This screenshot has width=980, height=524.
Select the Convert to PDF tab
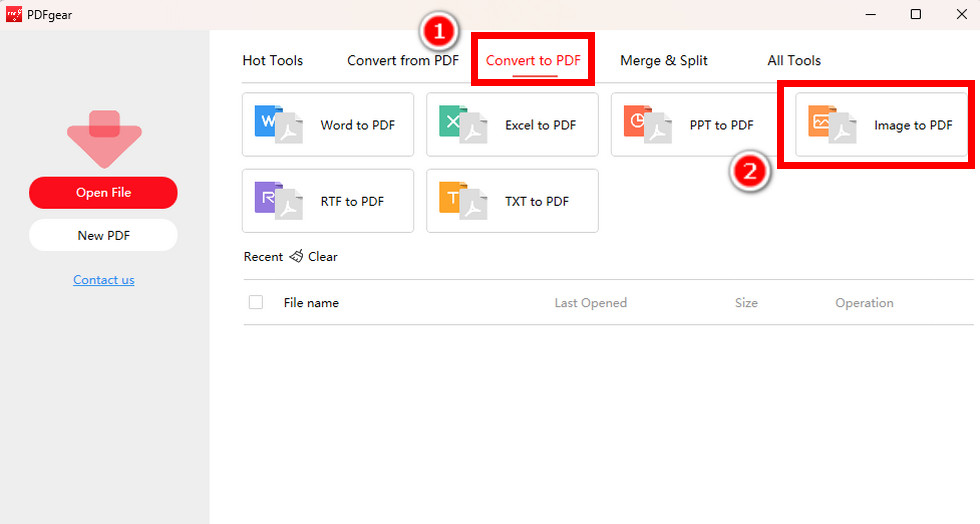pyautogui.click(x=533, y=61)
